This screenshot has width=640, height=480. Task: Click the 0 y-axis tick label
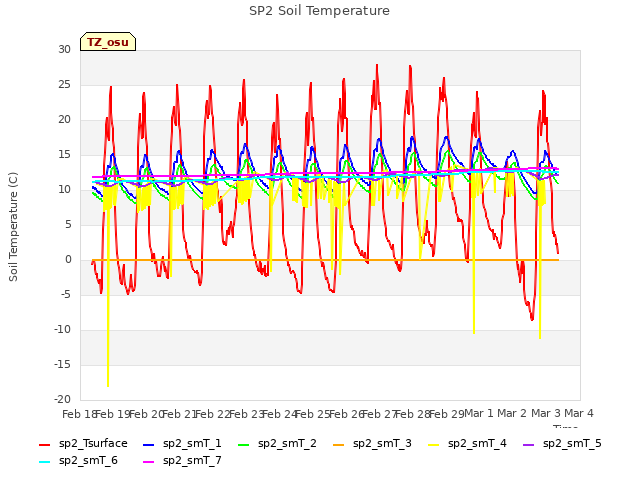(68, 260)
